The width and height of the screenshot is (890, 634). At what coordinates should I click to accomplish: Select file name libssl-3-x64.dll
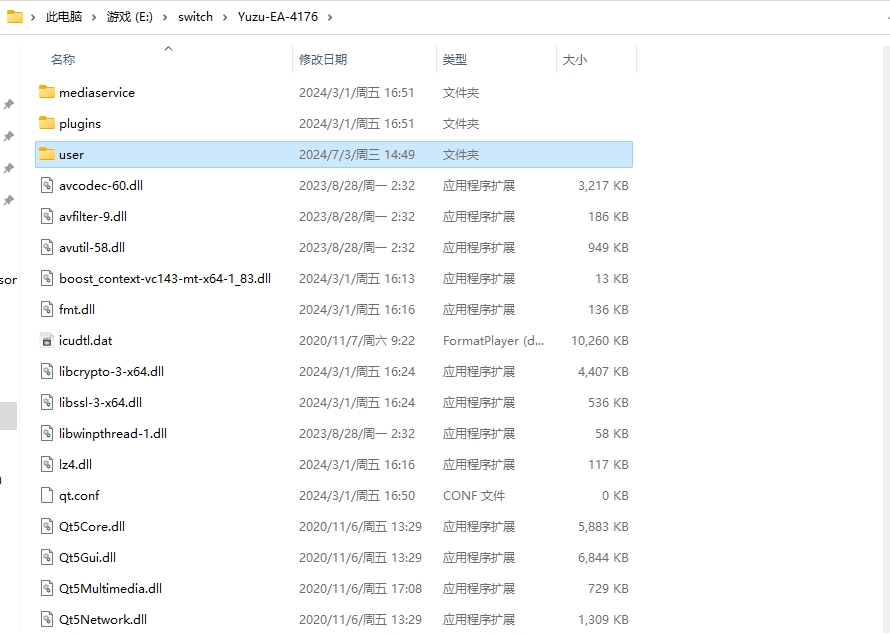point(100,402)
